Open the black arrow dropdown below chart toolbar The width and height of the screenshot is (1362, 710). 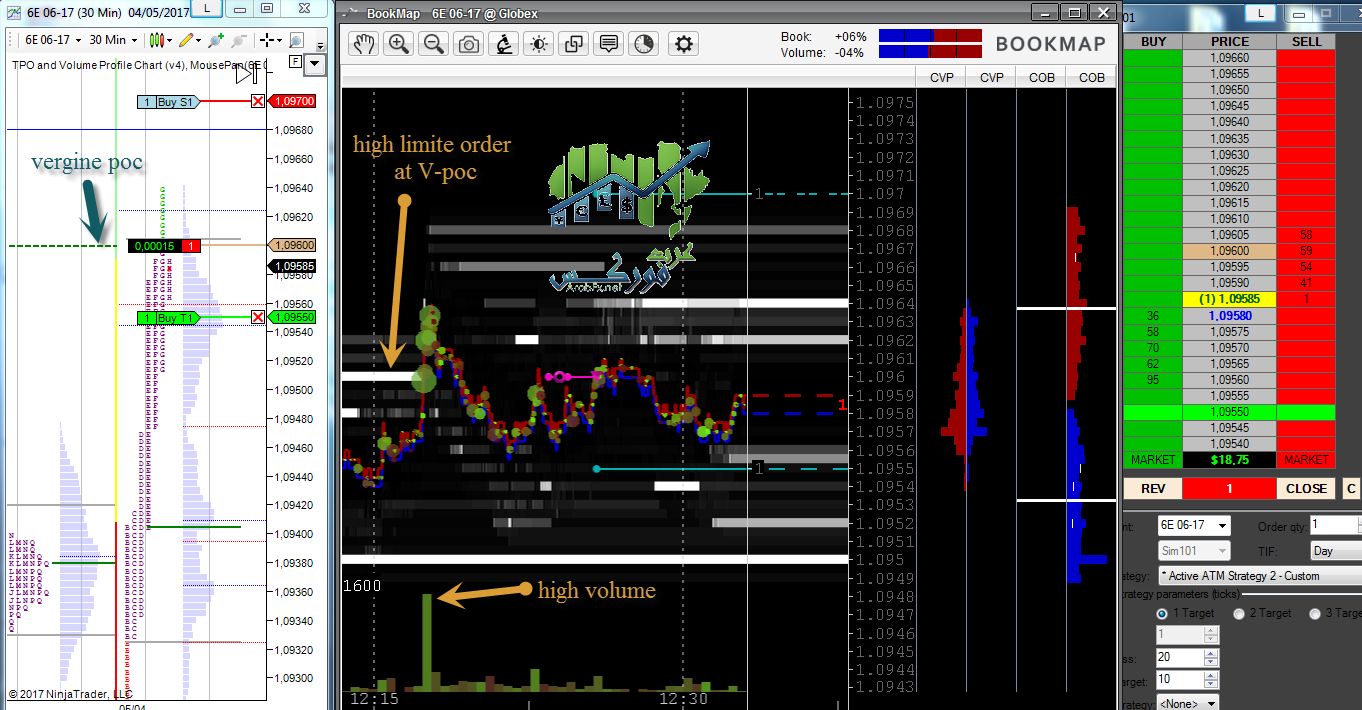point(315,65)
